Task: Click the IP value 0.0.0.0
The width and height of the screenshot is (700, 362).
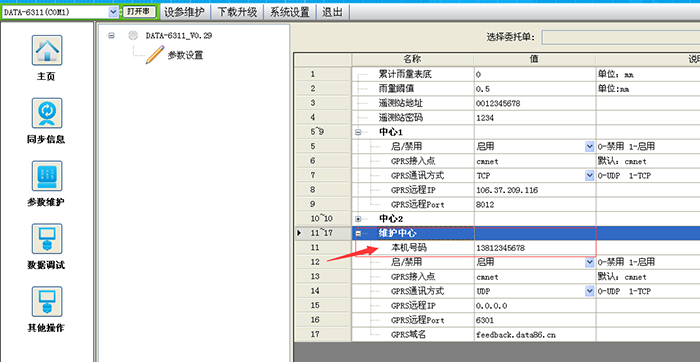Action: [x=535, y=306]
